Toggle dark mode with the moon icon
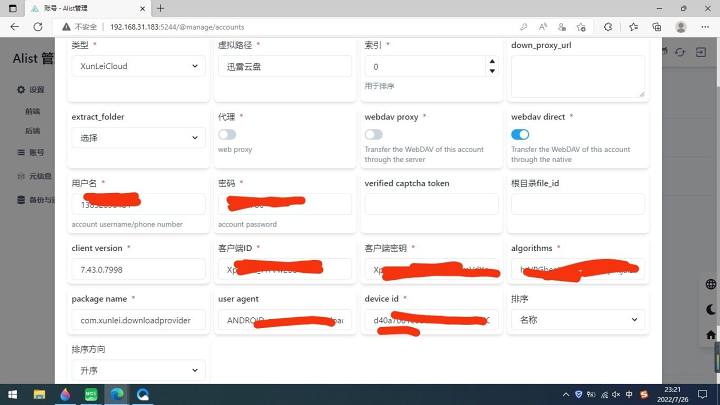 (711, 309)
